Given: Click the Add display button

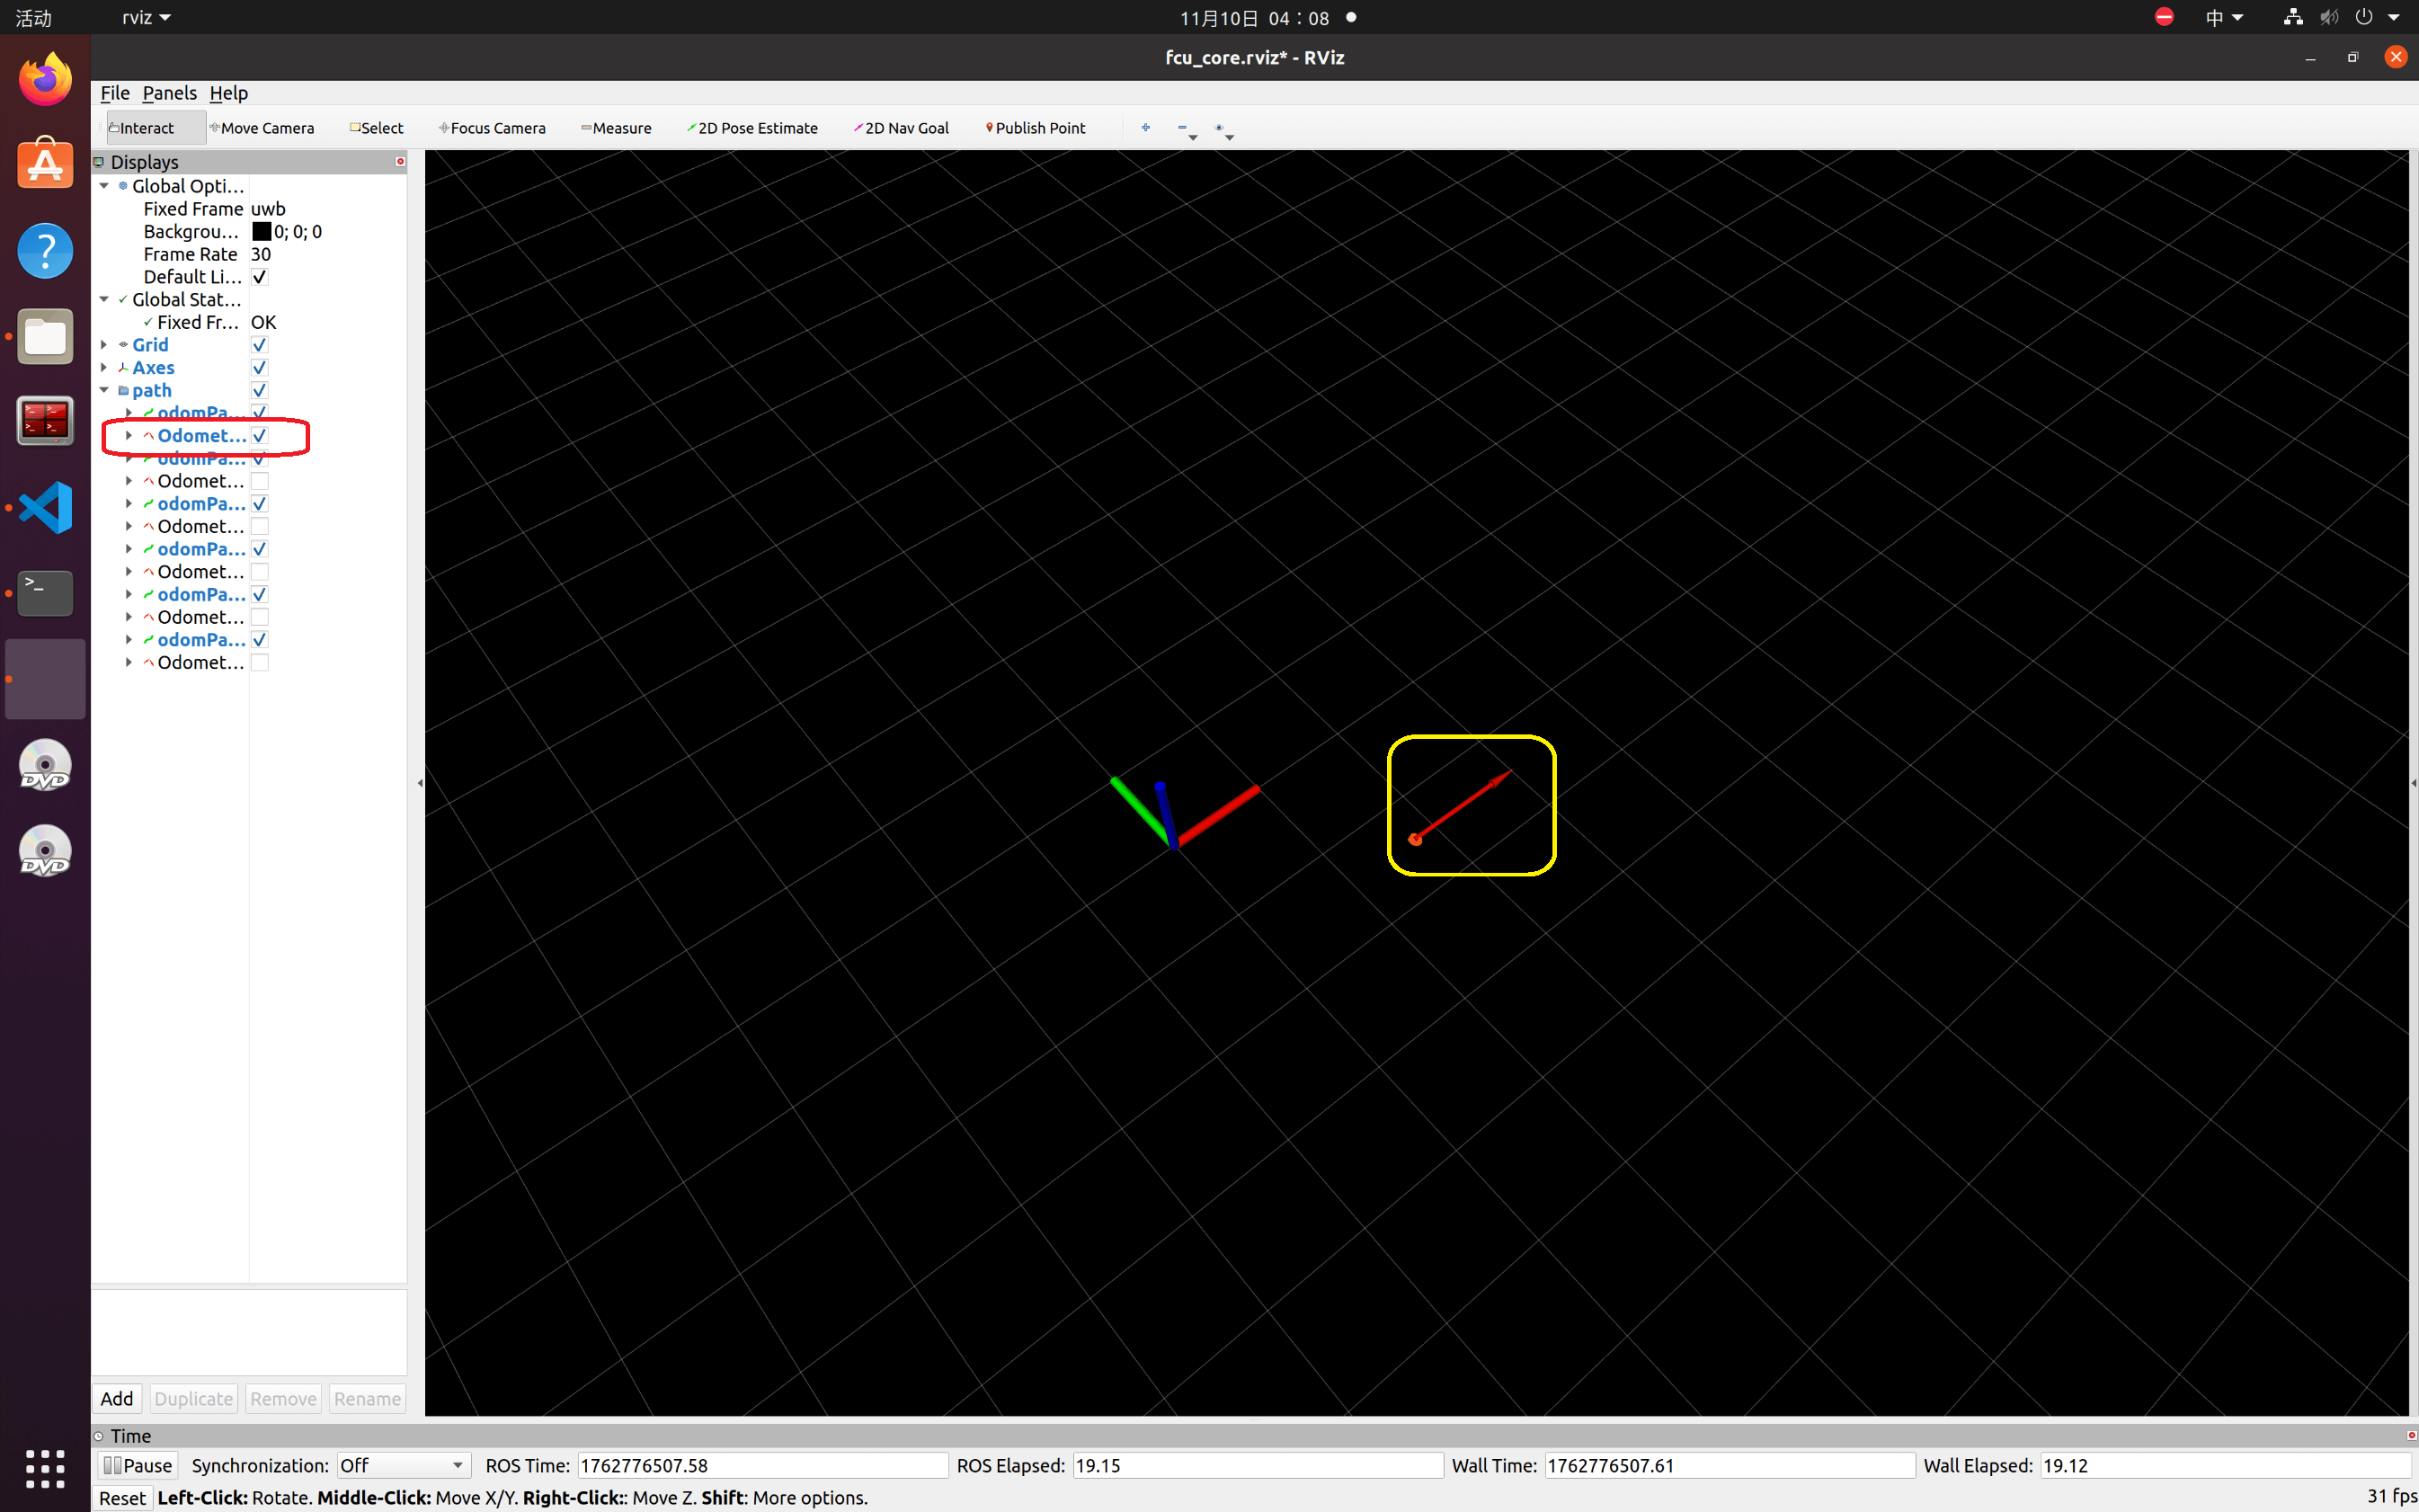Looking at the screenshot, I should (x=117, y=1398).
